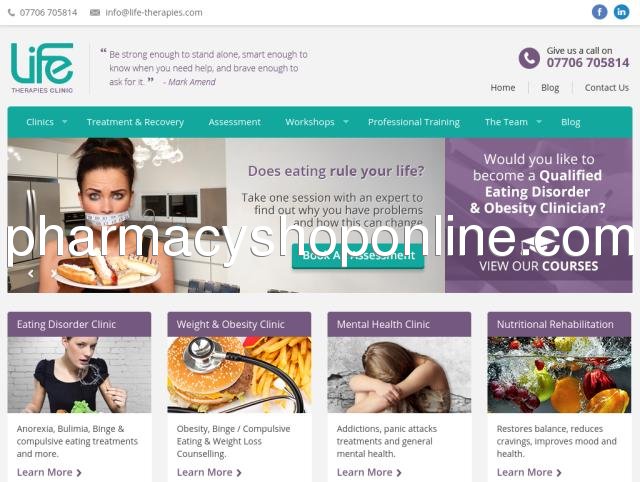Go to previous slide arrow on banner
The width and height of the screenshot is (640, 482).
click(x=31, y=273)
